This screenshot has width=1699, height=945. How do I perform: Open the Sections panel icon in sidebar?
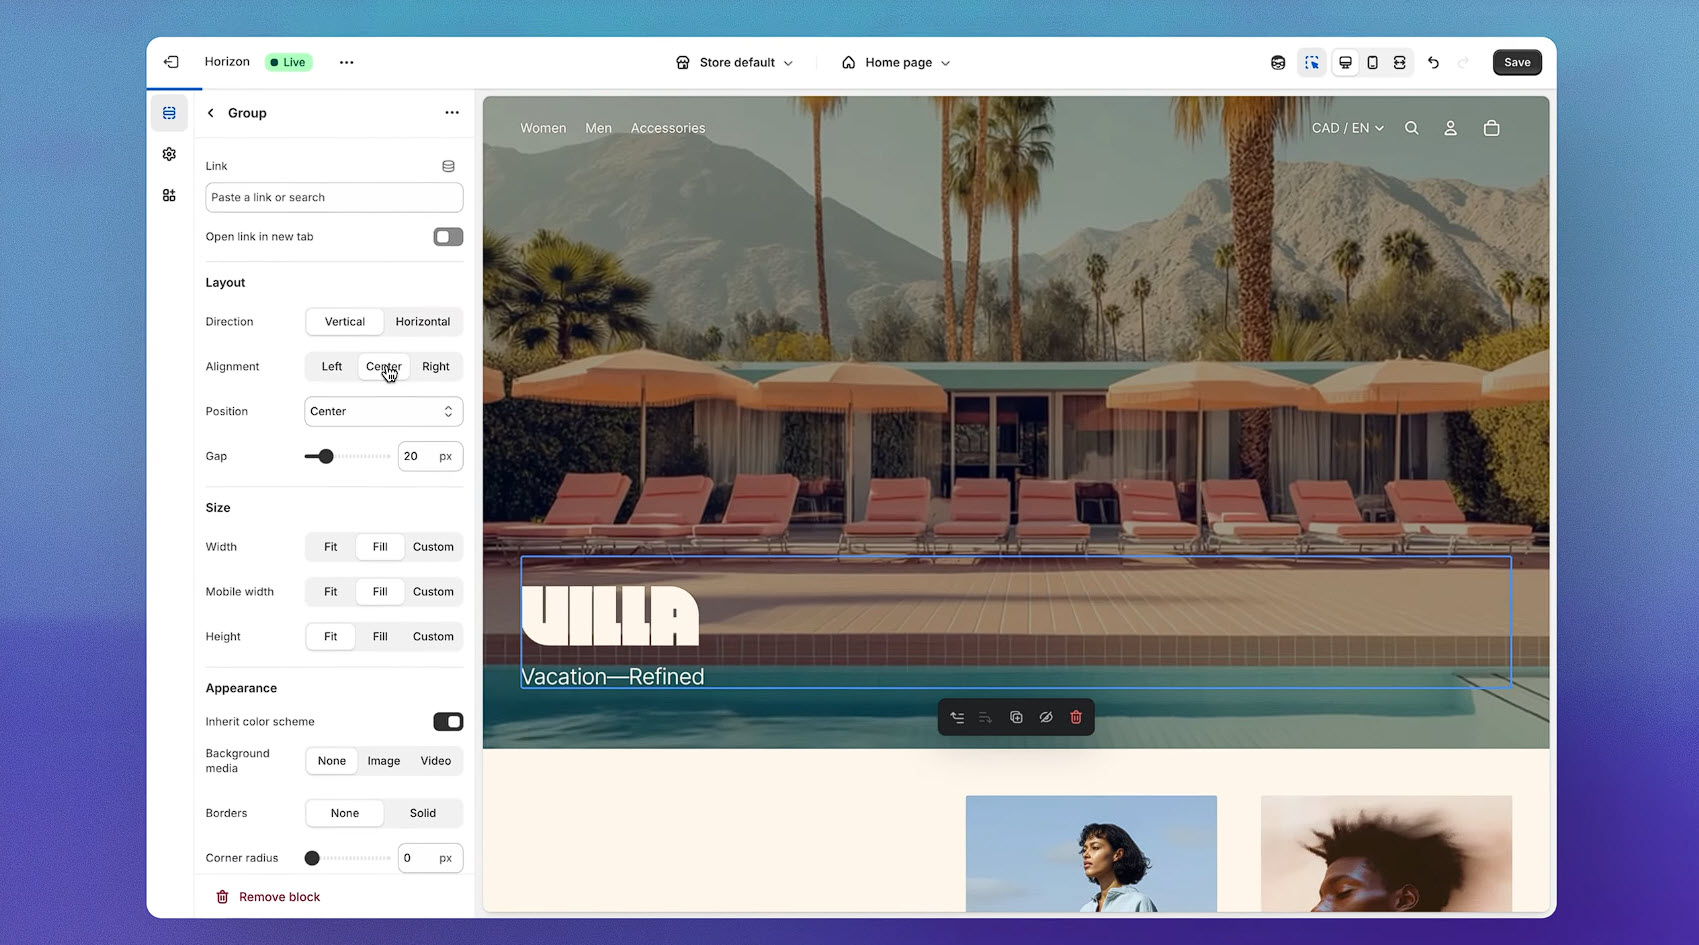pyautogui.click(x=169, y=113)
